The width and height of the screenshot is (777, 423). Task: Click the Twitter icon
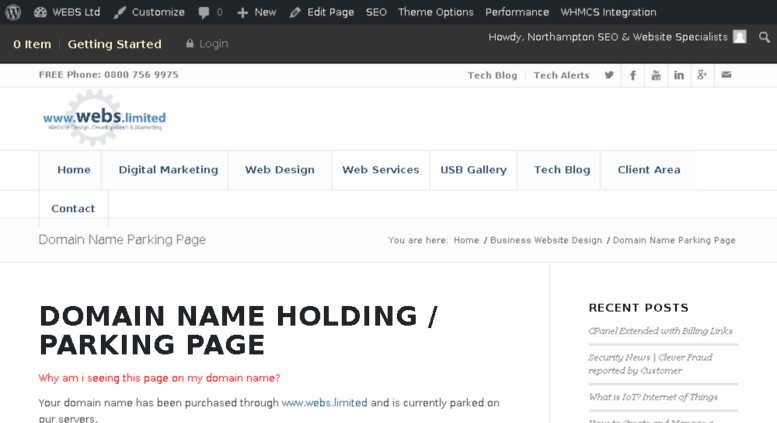tap(609, 75)
